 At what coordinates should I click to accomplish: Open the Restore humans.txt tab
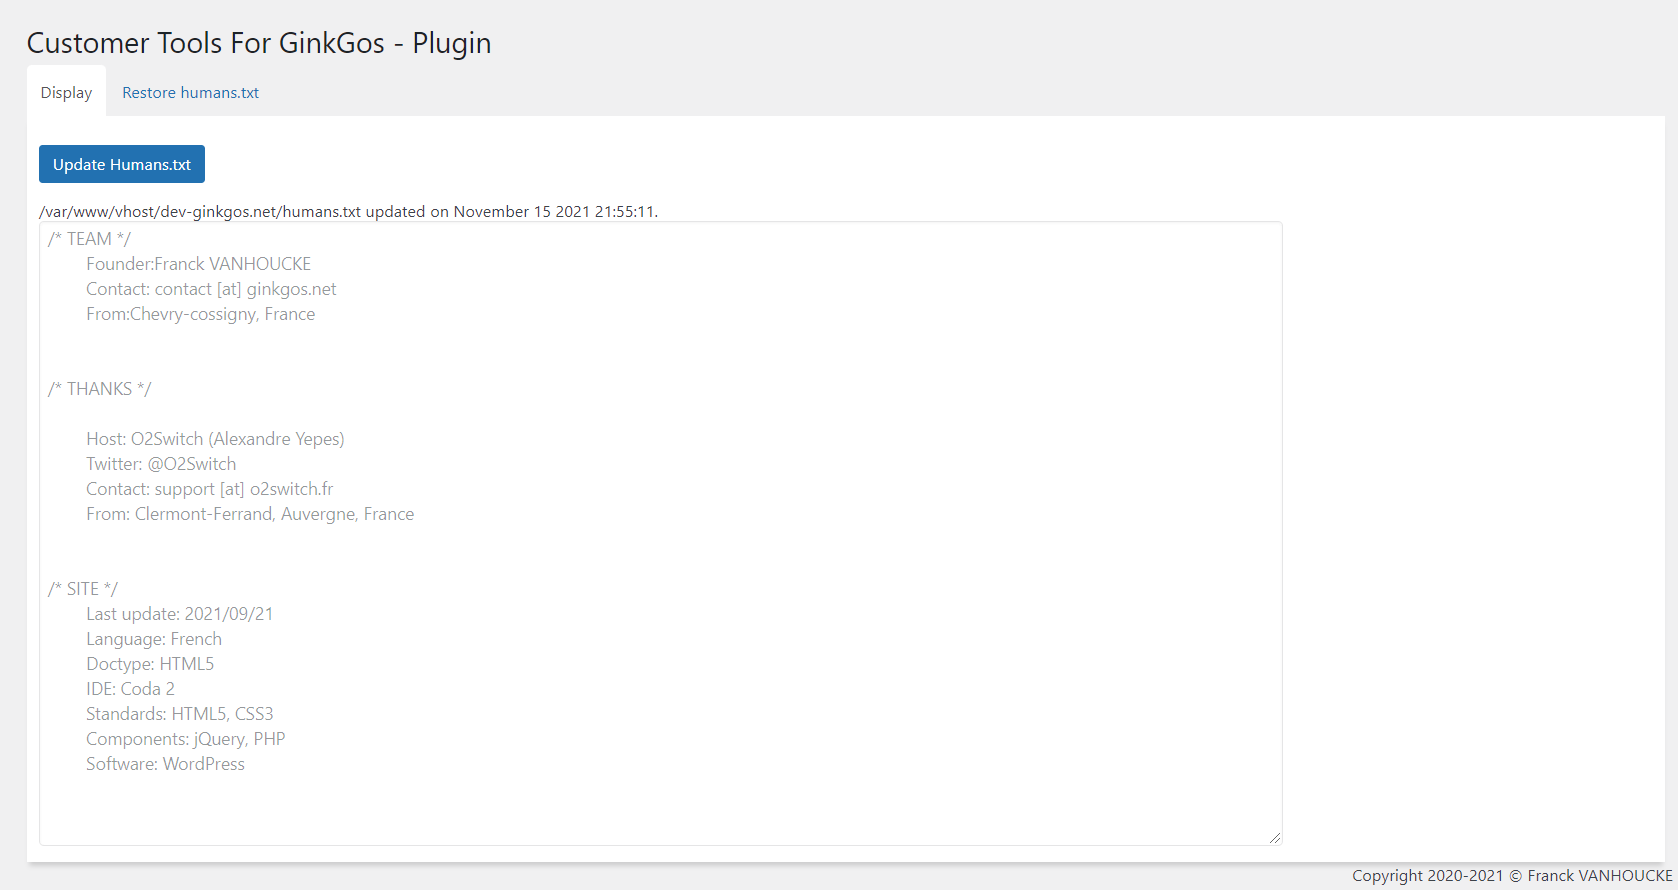coord(190,93)
